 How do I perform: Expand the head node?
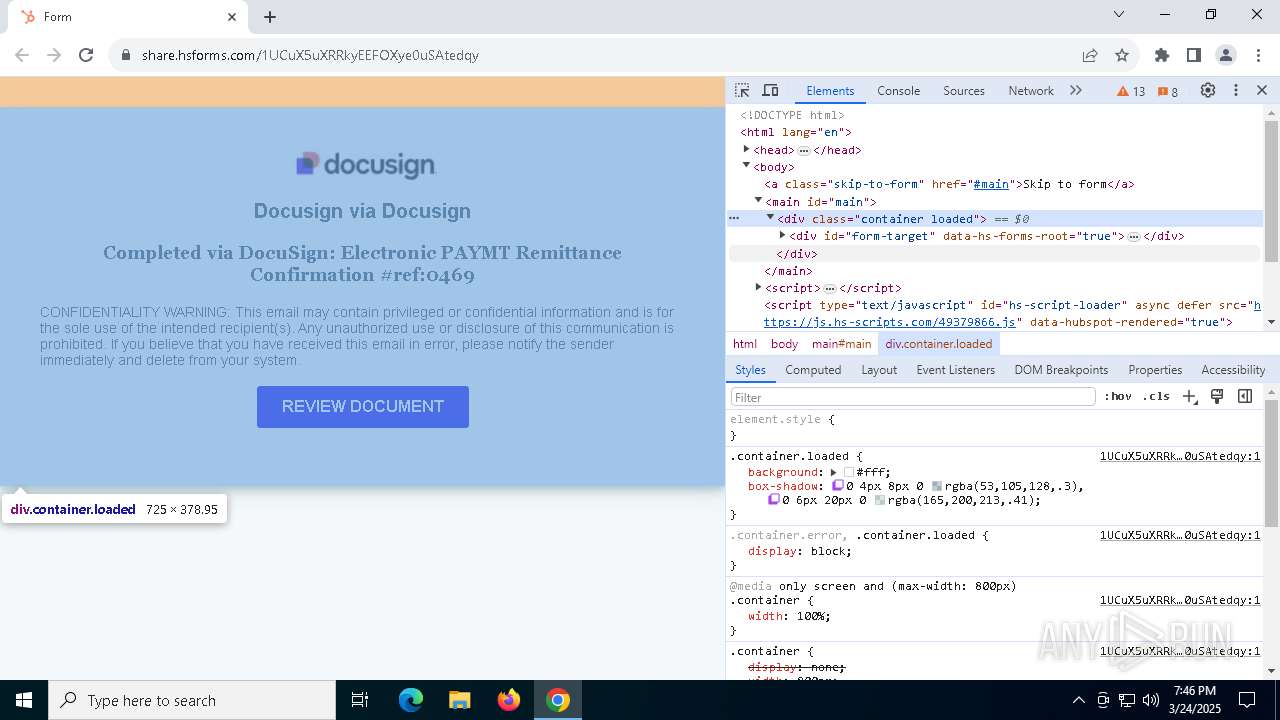click(x=746, y=149)
